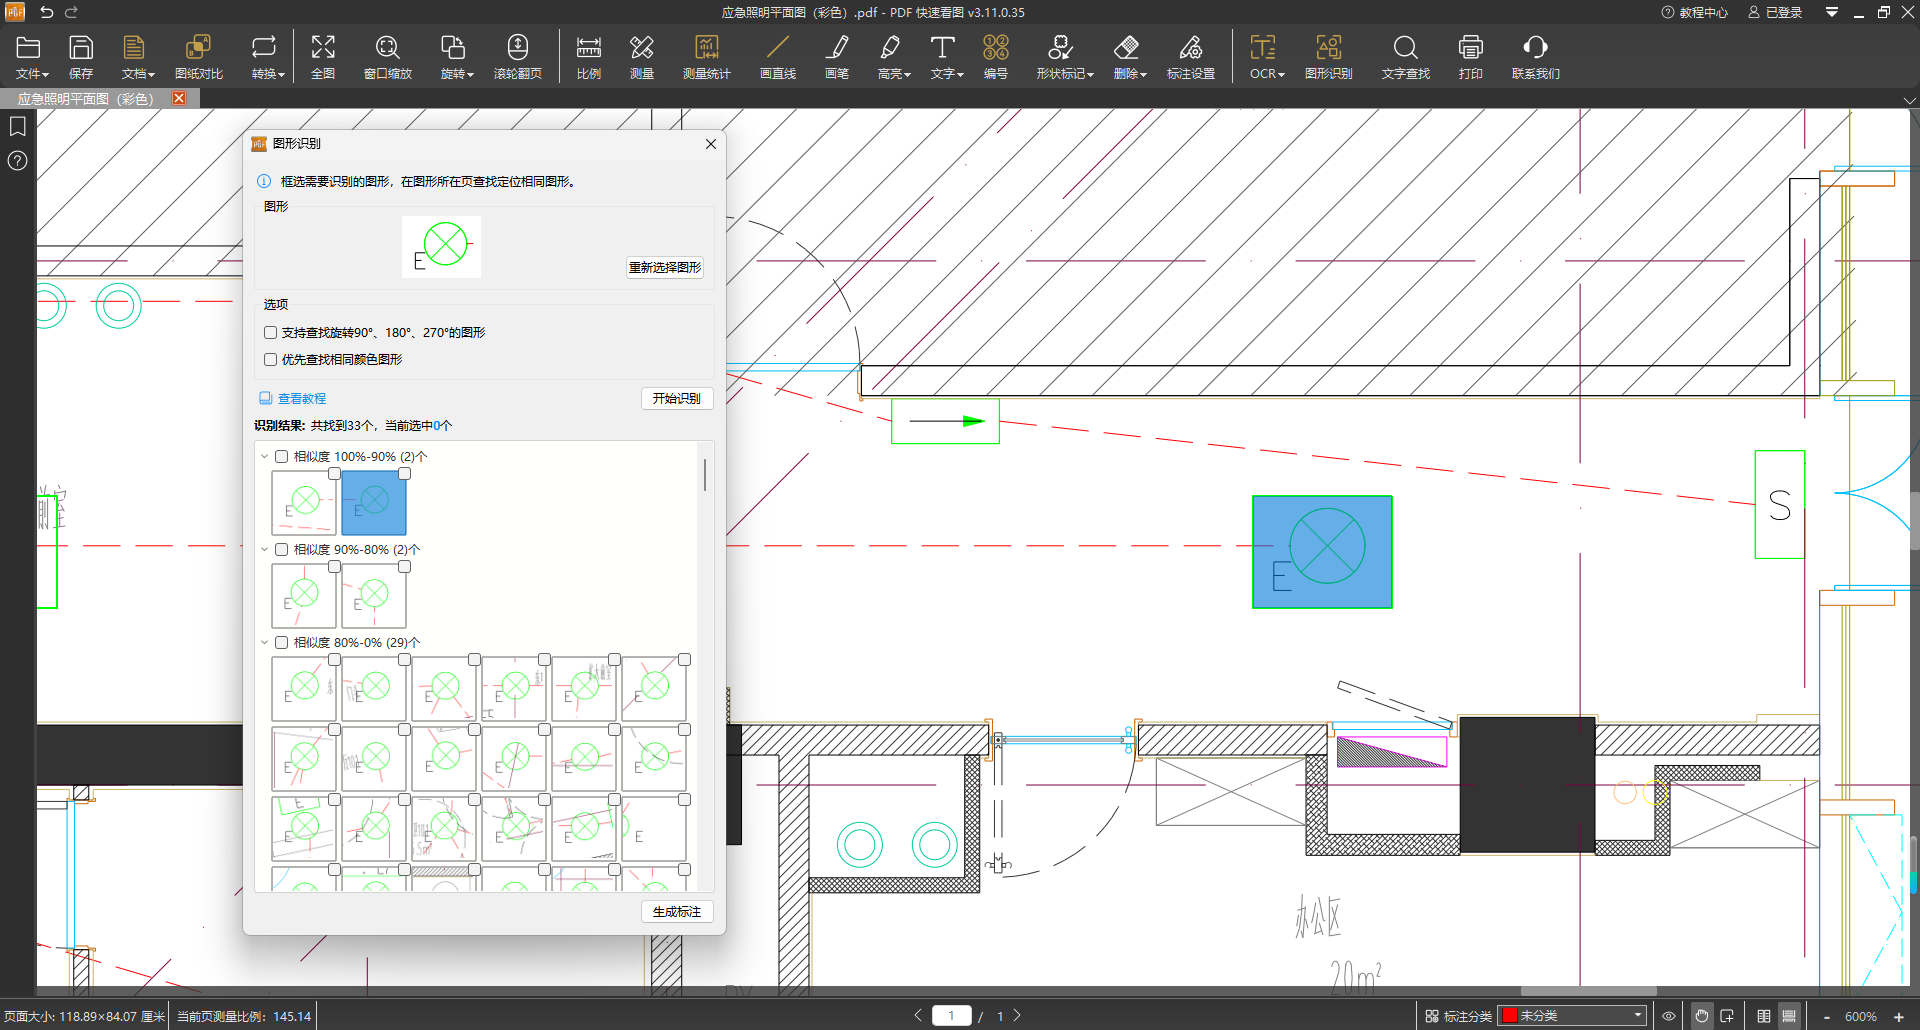
Task: Select the 画直线 line drawing tool
Action: point(777,57)
